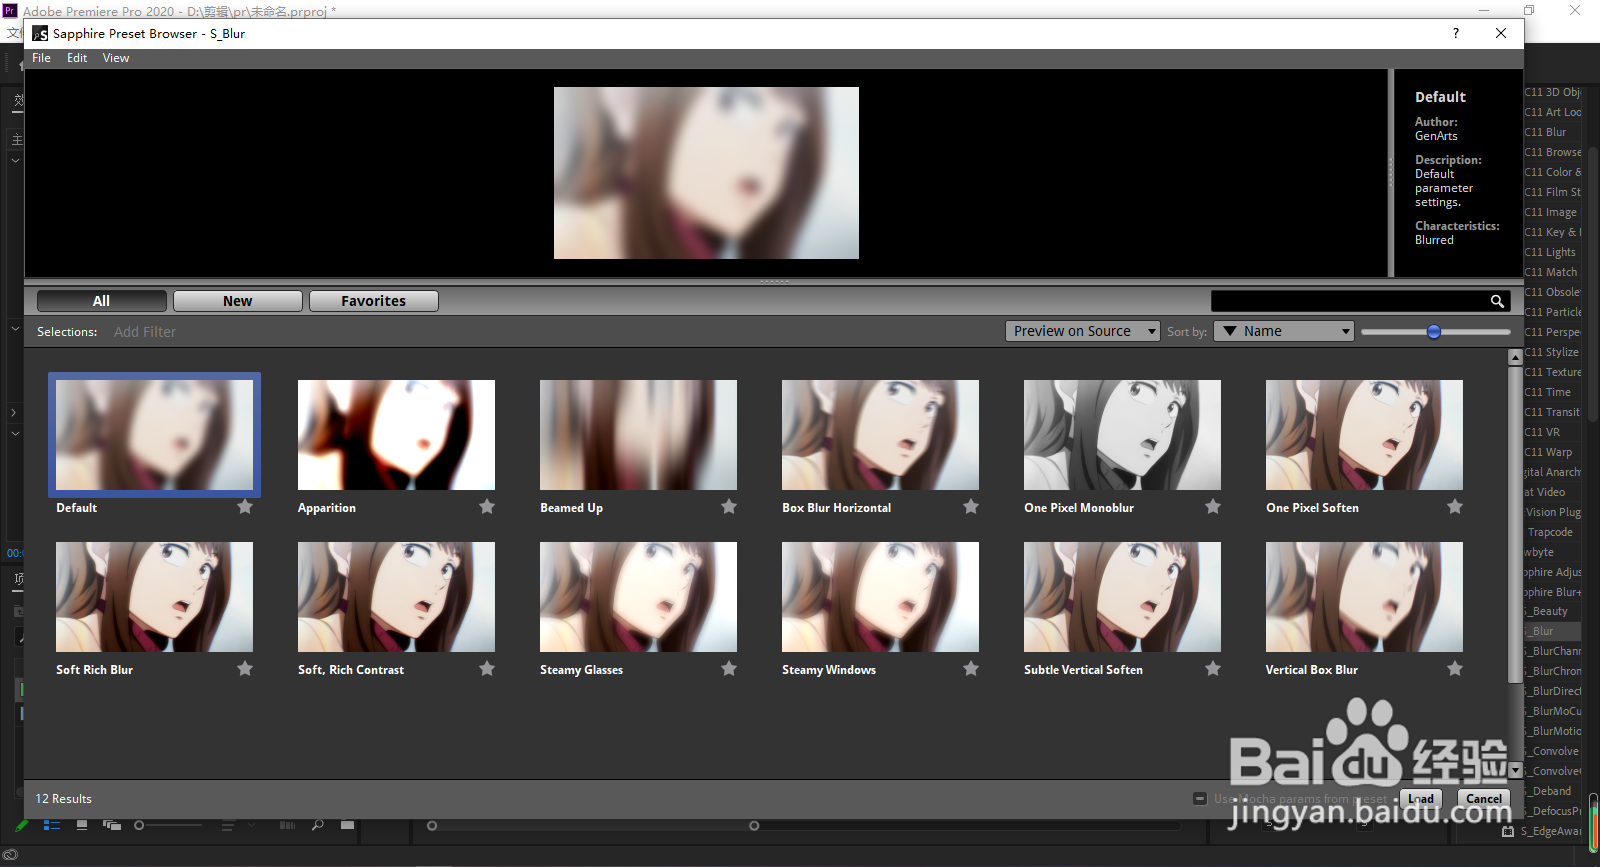Select the One Pixel Monoblur thumbnail
Screen dimensions: 1600x867
coord(1122,435)
